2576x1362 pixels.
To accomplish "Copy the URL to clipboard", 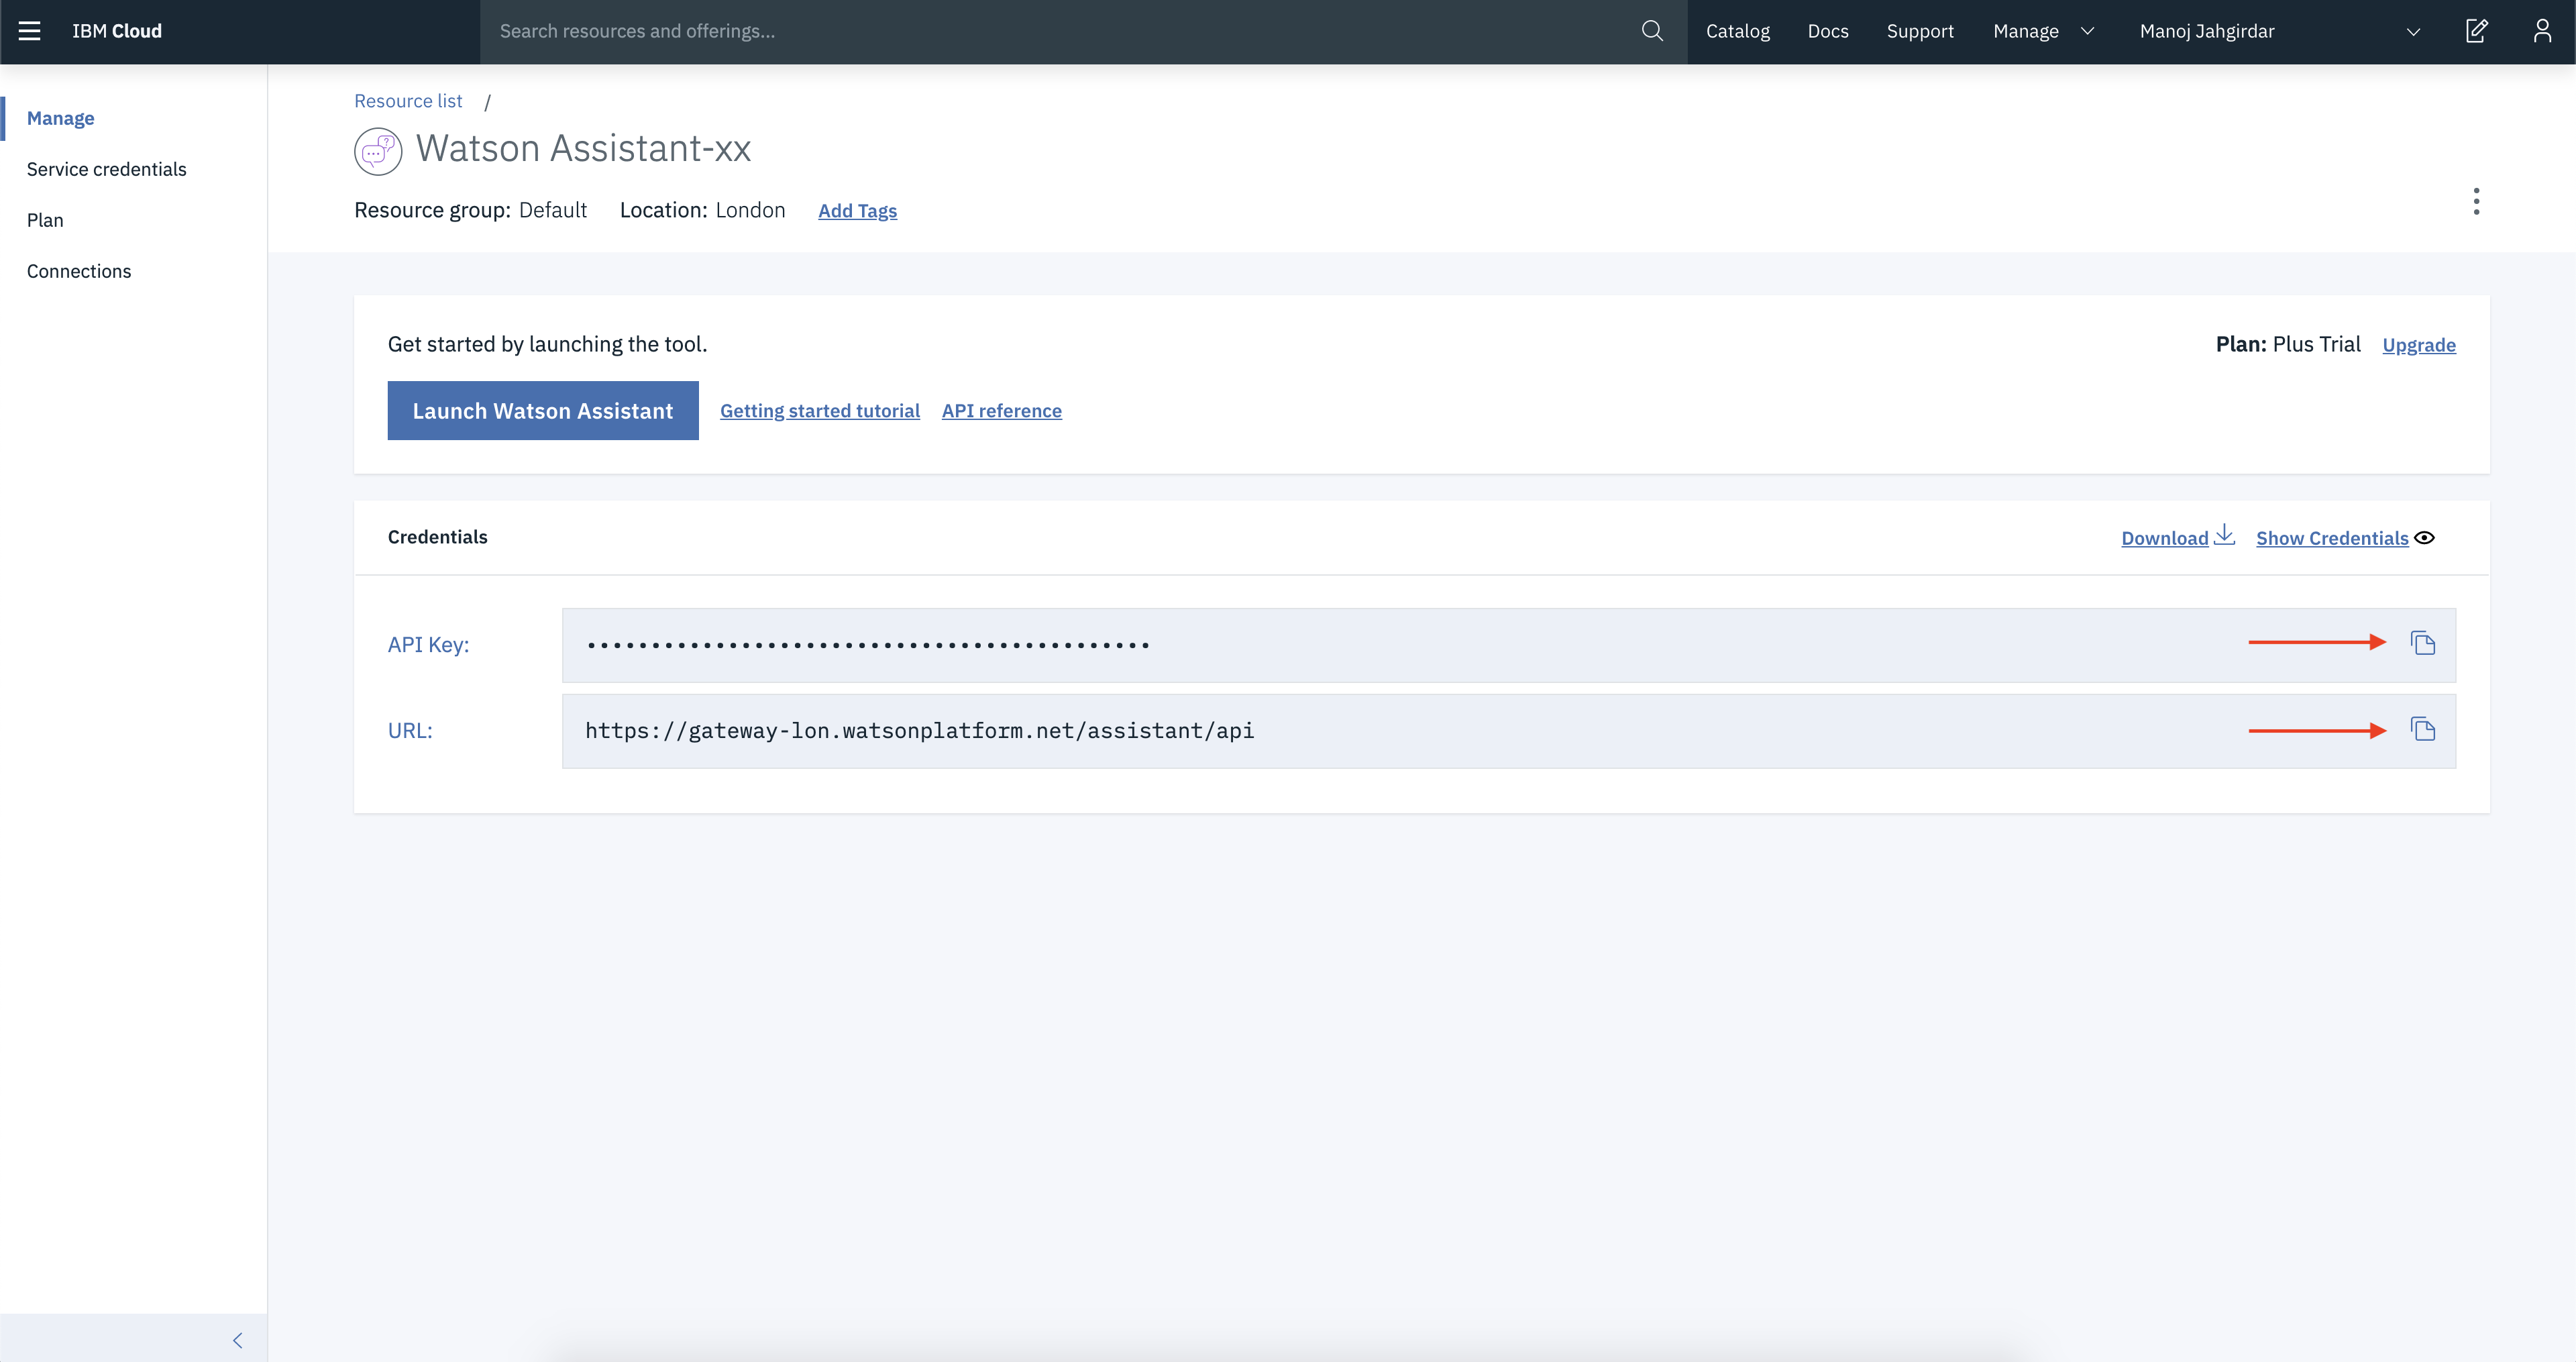I will (2422, 730).
